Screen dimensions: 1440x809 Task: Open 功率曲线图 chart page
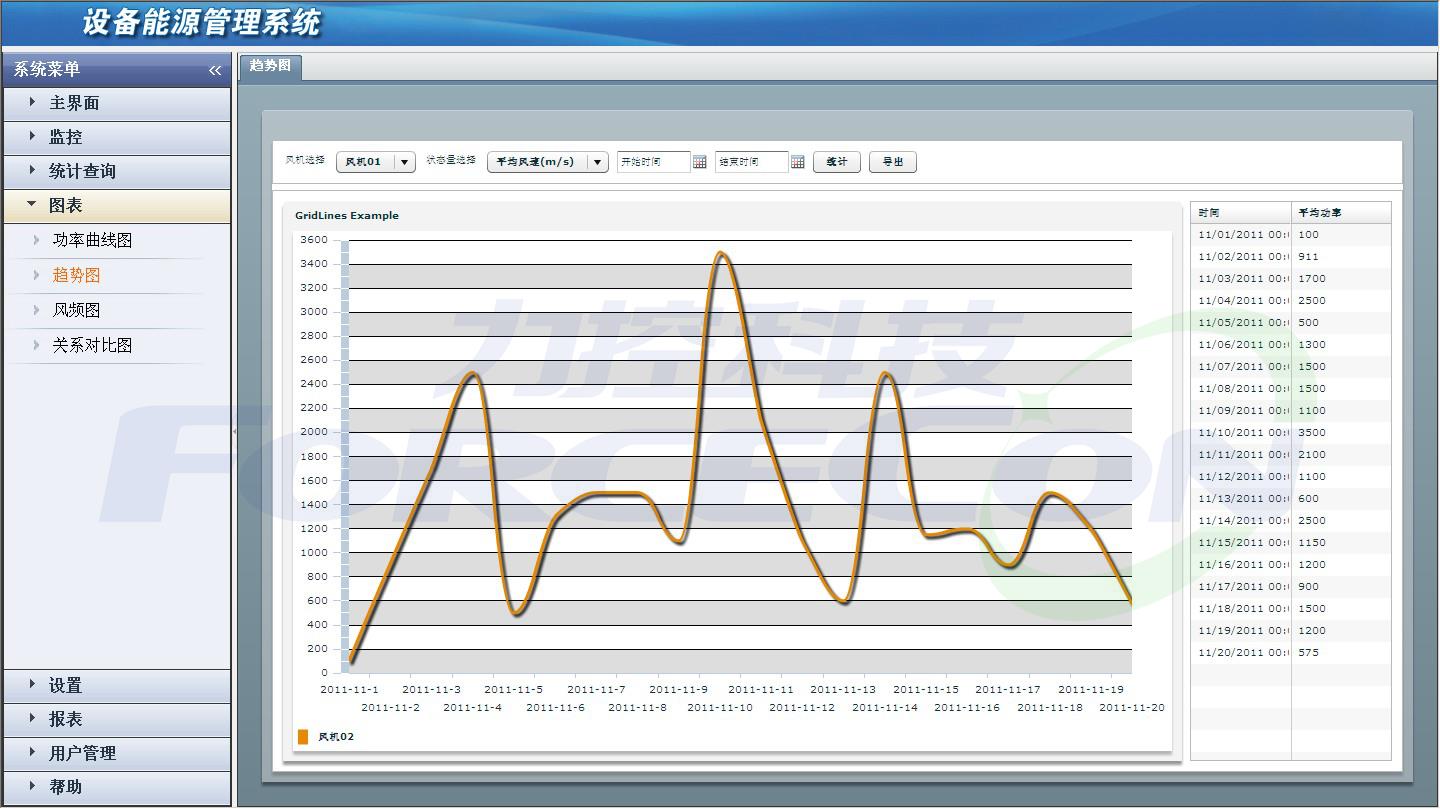coord(92,240)
